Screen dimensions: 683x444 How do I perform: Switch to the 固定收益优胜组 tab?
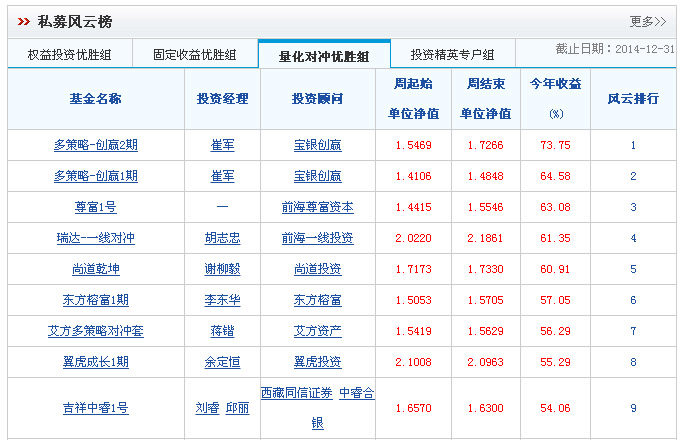[x=195, y=54]
